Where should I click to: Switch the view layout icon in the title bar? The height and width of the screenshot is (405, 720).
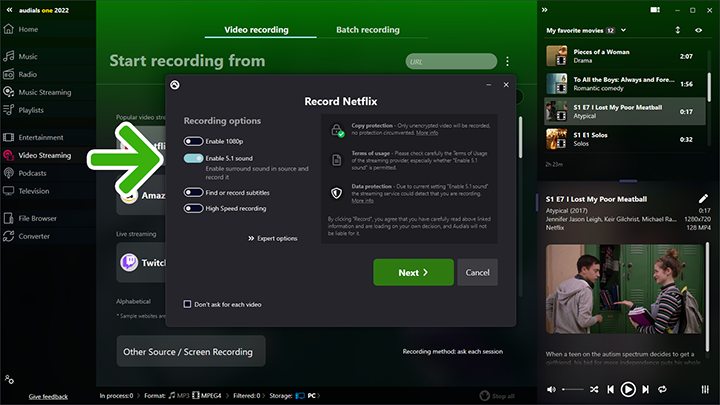[x=655, y=10]
